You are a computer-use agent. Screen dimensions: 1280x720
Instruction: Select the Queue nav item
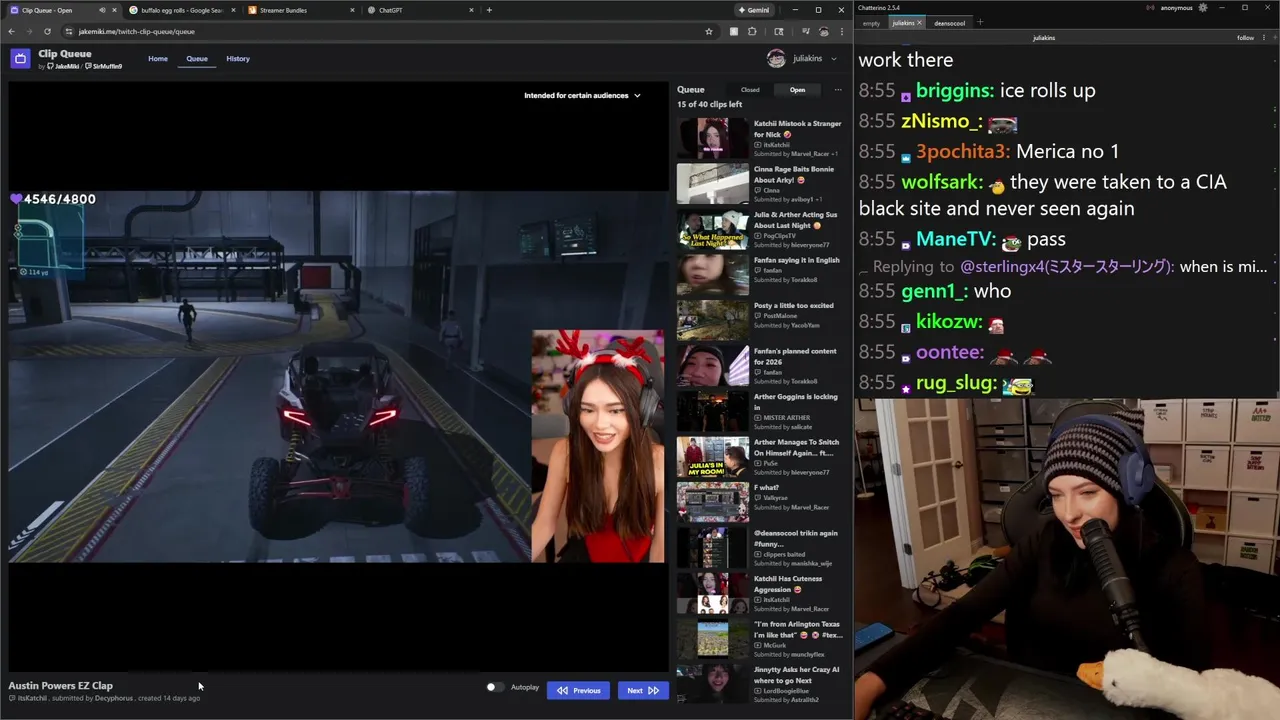197,58
